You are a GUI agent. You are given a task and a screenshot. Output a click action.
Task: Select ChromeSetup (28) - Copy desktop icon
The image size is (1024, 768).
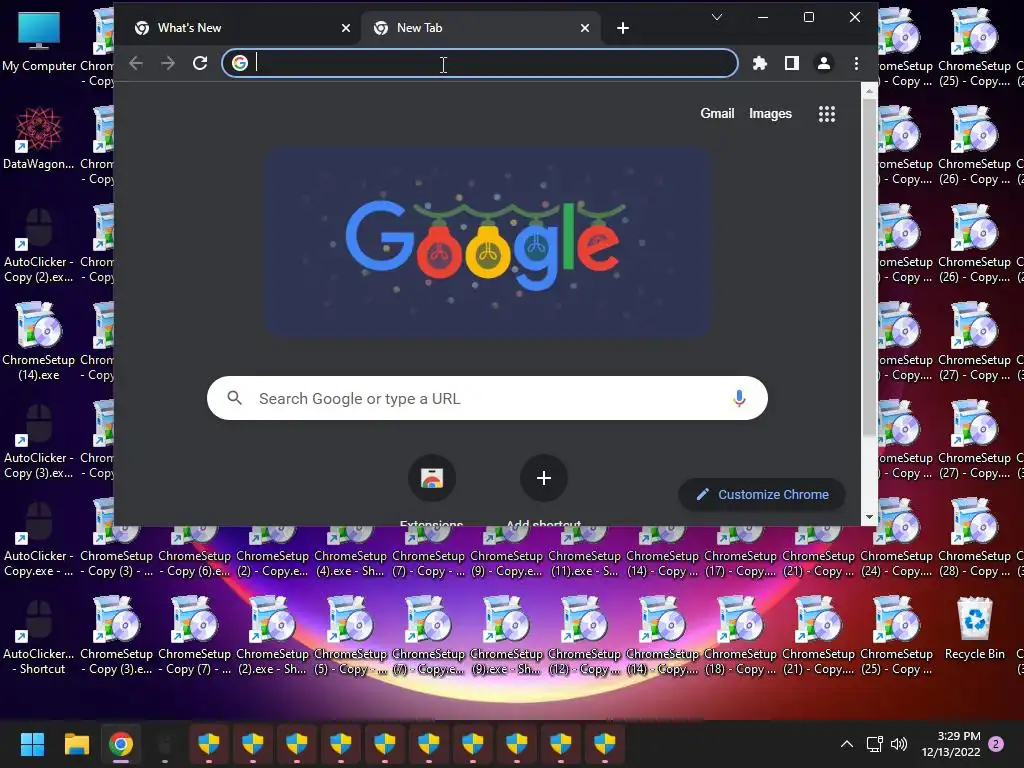click(974, 538)
